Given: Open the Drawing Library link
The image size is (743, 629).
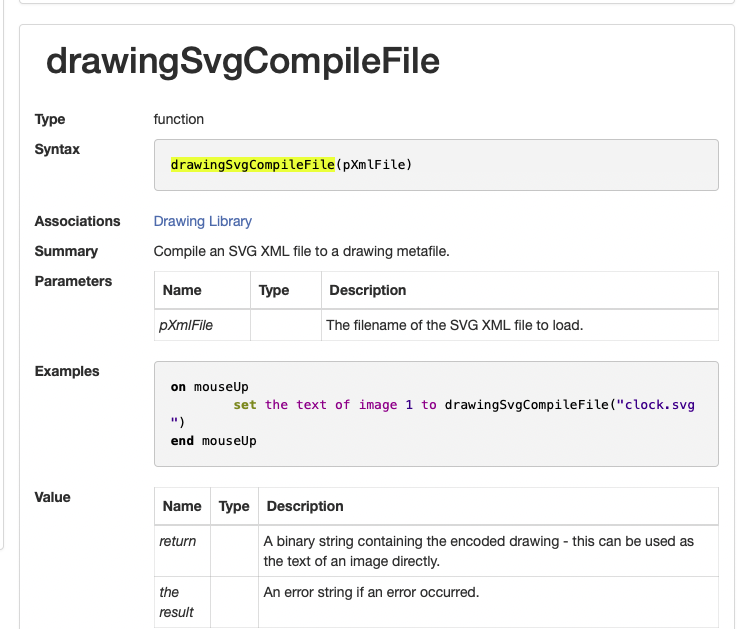Looking at the screenshot, I should 202,221.
